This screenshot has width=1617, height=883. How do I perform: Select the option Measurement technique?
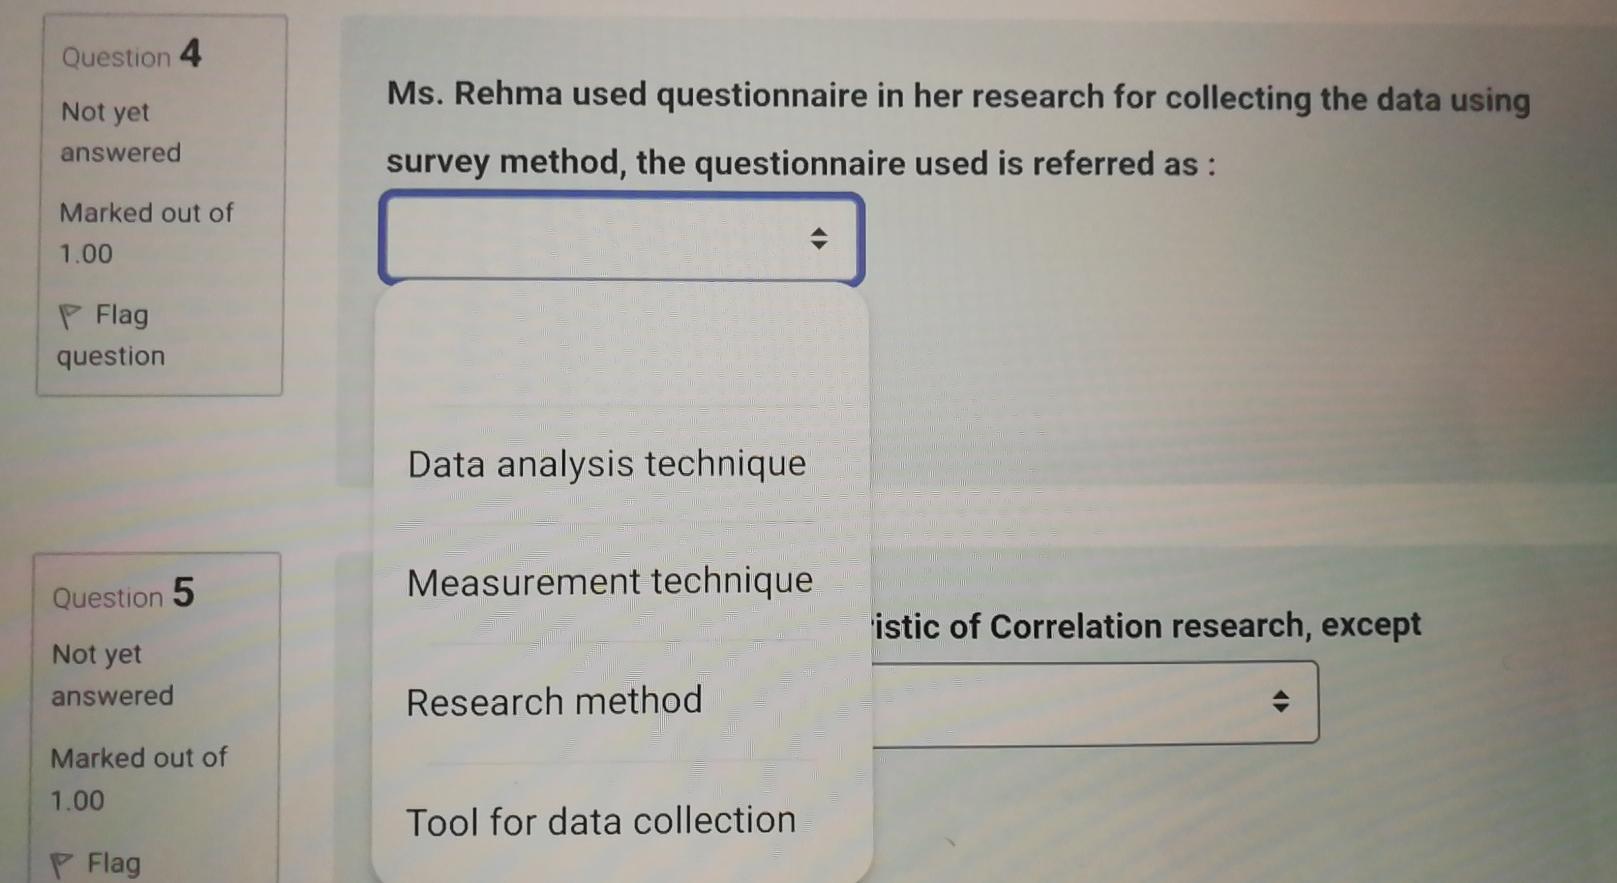click(609, 581)
